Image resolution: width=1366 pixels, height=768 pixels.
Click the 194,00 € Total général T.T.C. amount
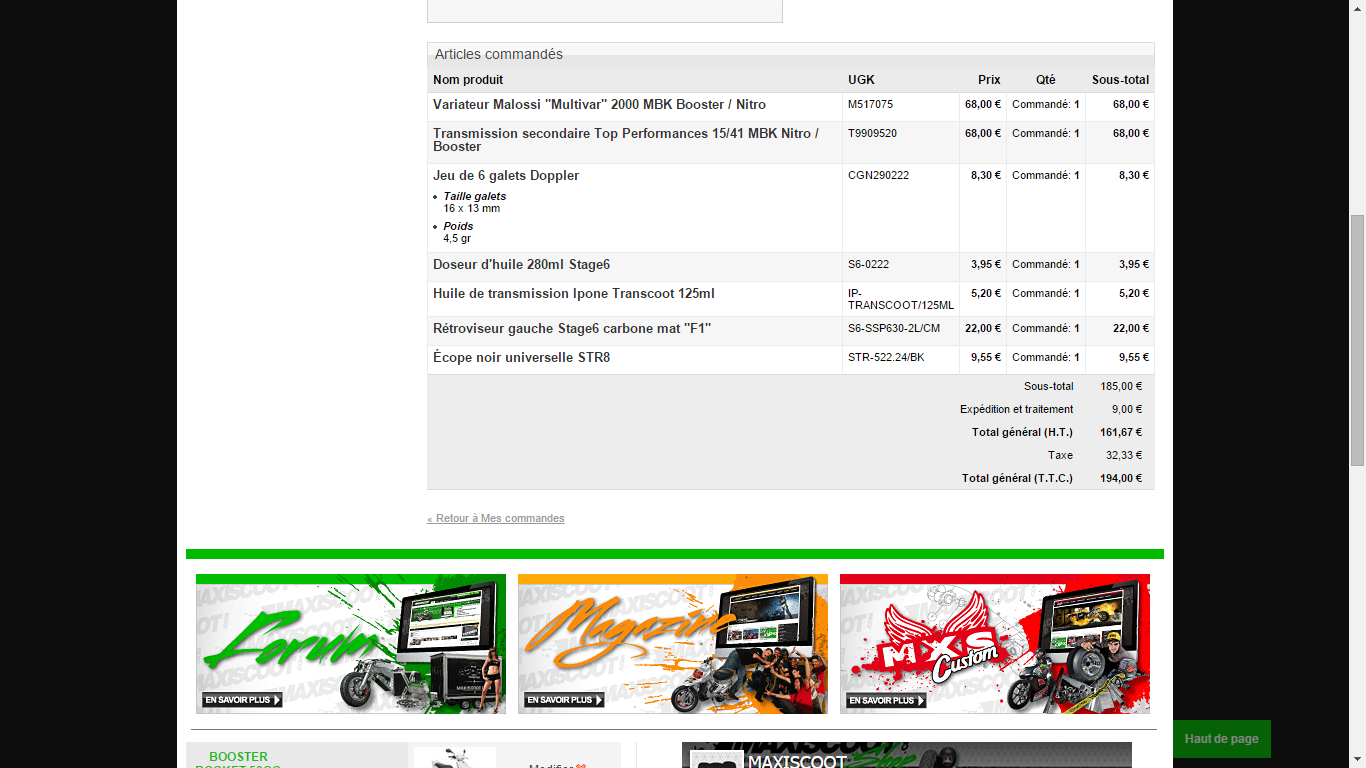coord(1121,478)
